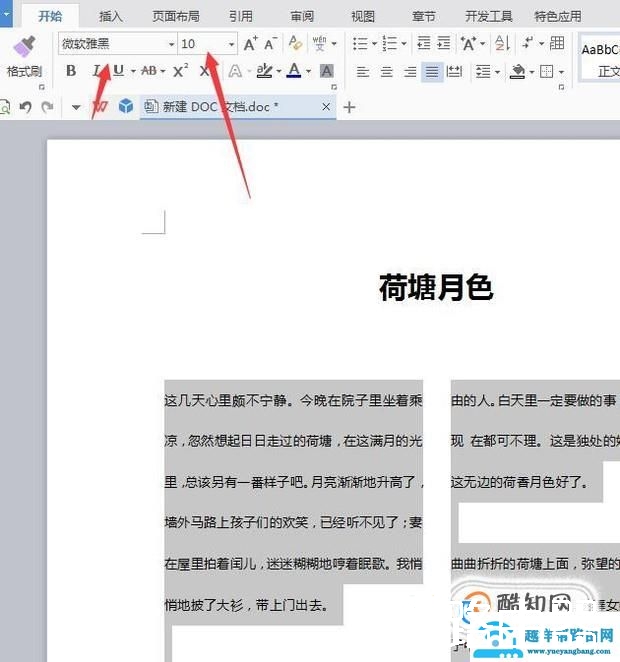
Task: Switch to the 章节 tab
Action: click(x=424, y=16)
